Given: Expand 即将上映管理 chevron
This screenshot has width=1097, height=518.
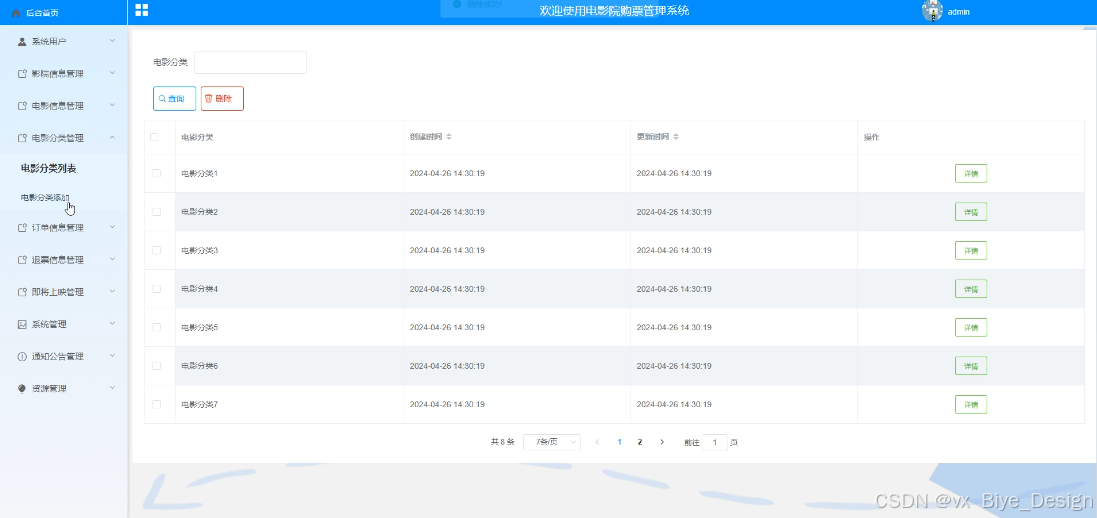Looking at the screenshot, I should pyautogui.click(x=113, y=291).
